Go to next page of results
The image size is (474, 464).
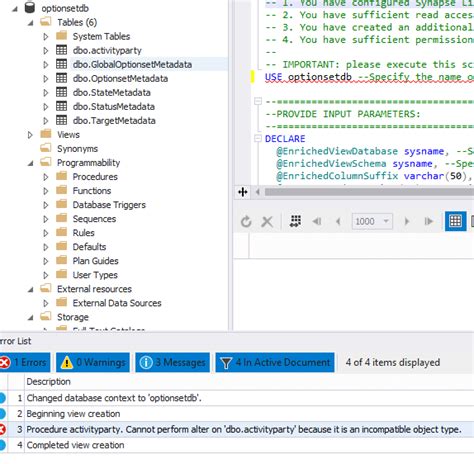click(x=407, y=221)
